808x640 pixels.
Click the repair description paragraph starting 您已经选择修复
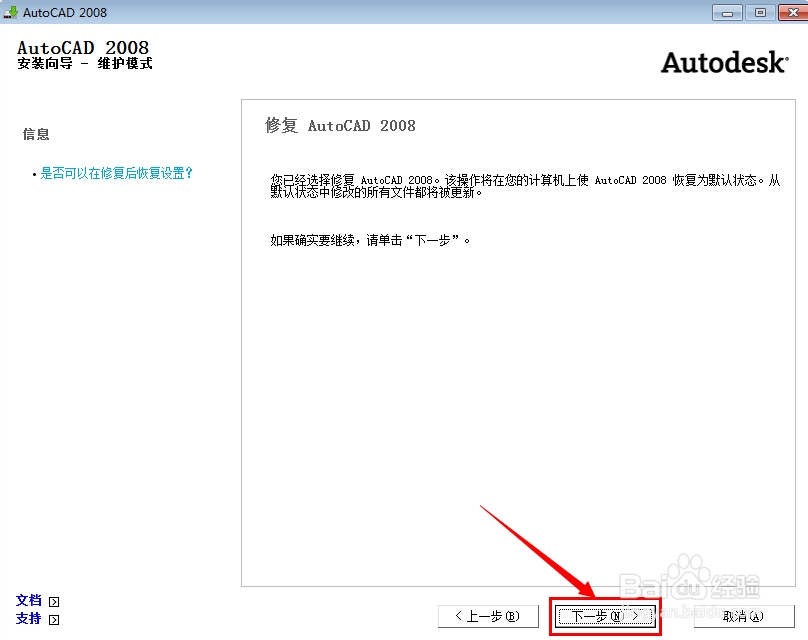(x=525, y=186)
